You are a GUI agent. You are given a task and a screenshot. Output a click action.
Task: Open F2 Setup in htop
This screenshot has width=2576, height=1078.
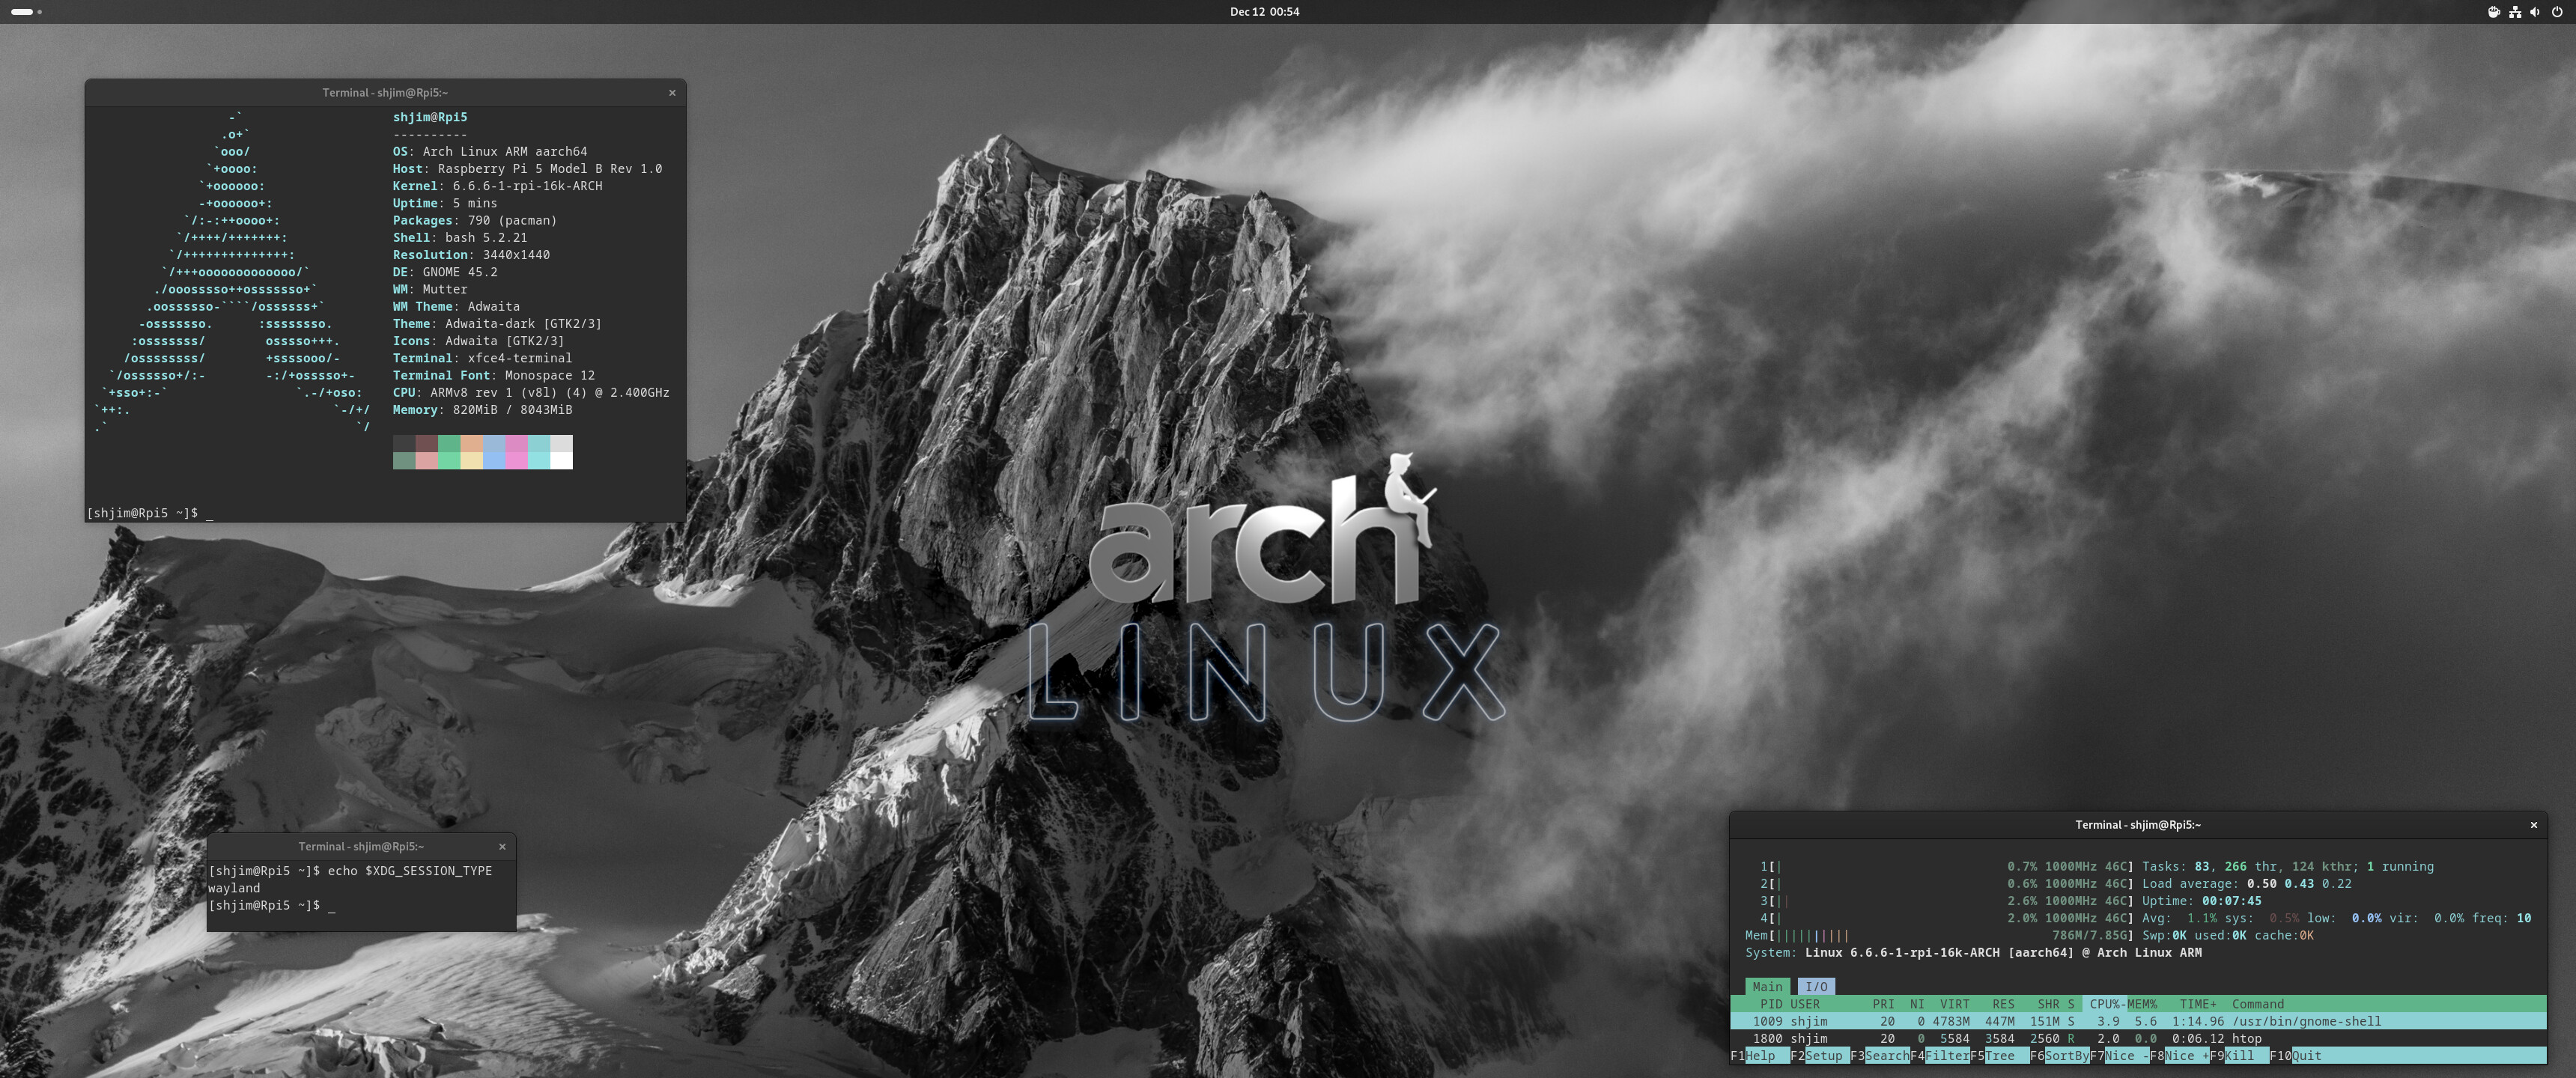coord(1820,1055)
